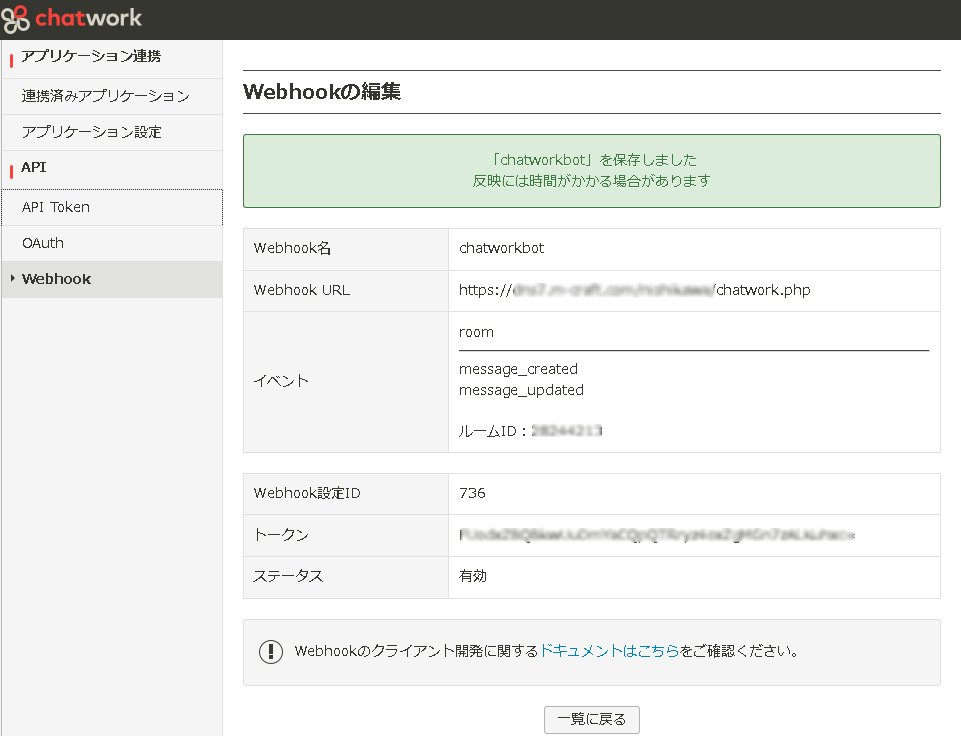This screenshot has height=736, width=961.
Task: Click the exclamation info icon near the documentation note
Action: click(271, 651)
